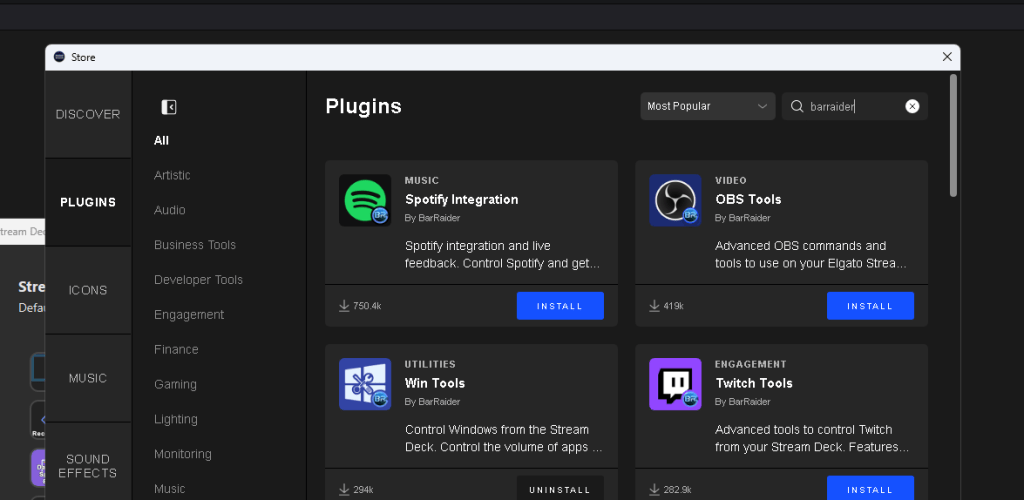Select the Monitoring category

coord(183,454)
